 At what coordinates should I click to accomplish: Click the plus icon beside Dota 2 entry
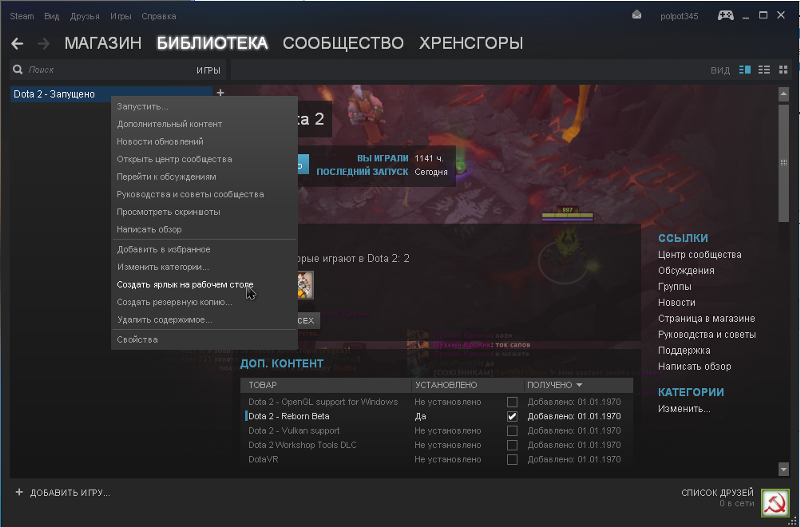pos(220,93)
